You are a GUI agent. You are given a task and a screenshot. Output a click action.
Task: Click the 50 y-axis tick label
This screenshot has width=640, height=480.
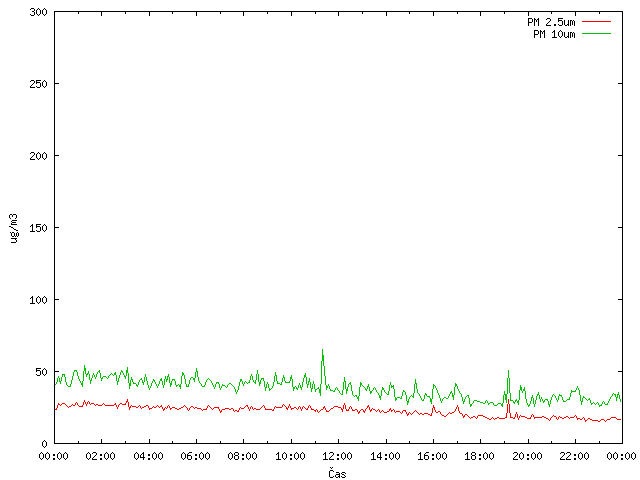[x=41, y=372]
